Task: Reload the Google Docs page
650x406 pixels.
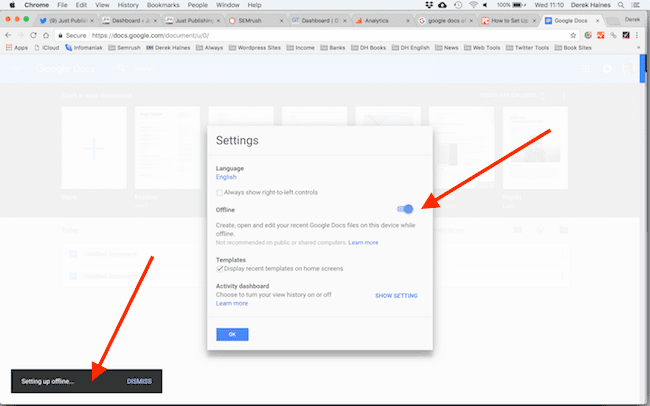Action: (x=34, y=35)
